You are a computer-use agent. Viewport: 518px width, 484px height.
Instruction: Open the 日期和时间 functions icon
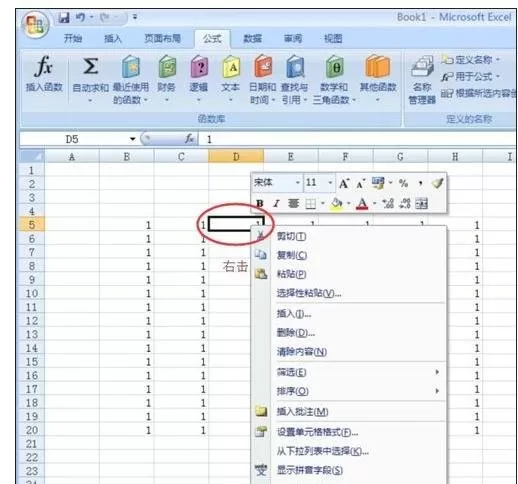(x=263, y=66)
